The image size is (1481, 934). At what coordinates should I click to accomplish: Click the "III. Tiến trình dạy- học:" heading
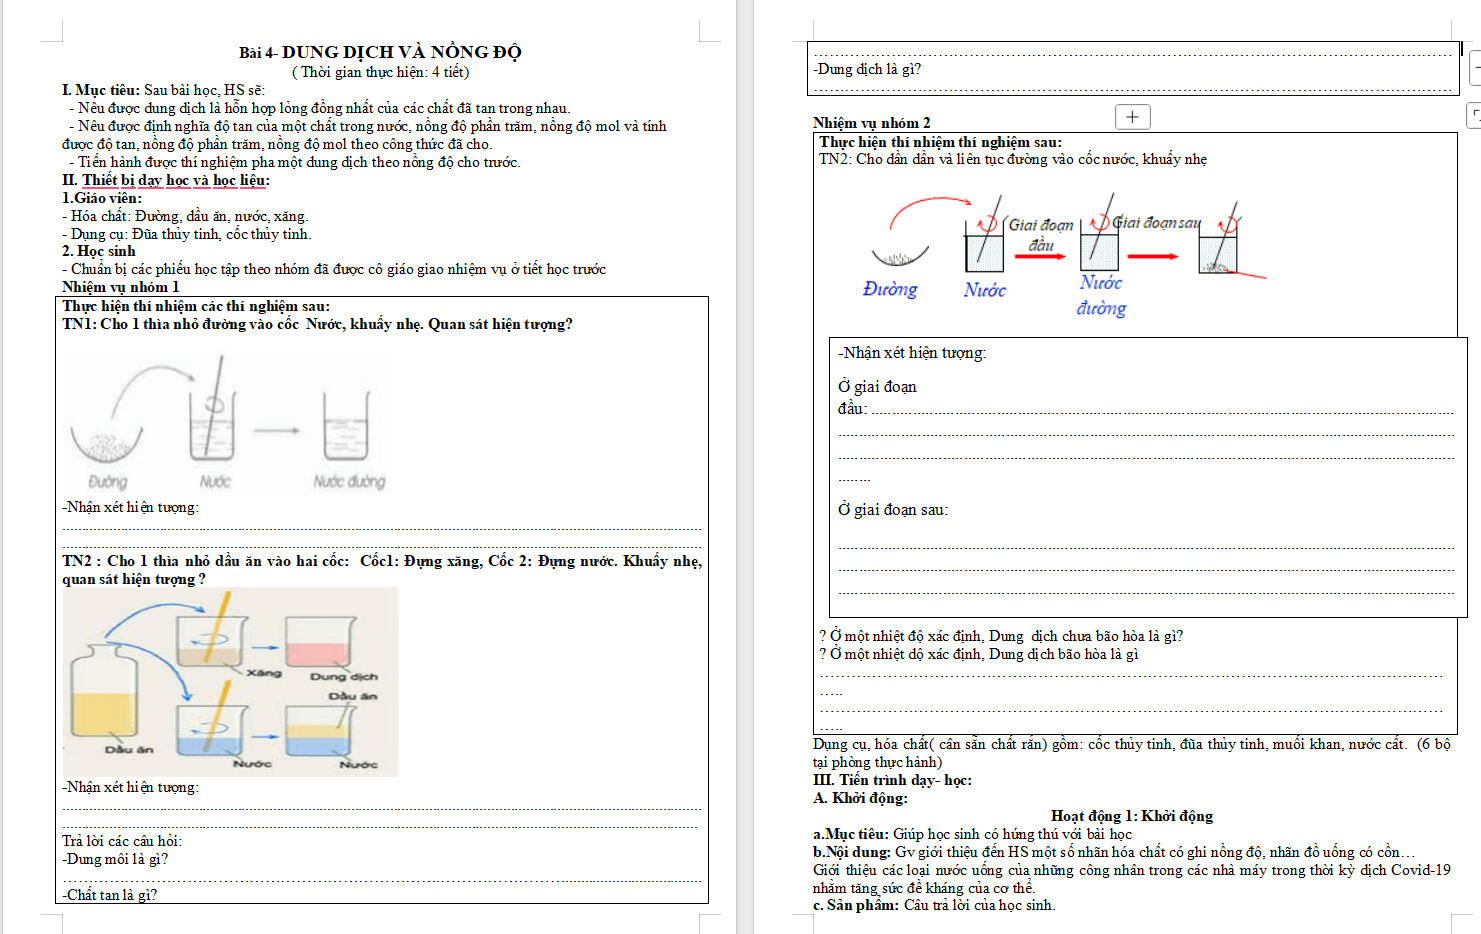coord(892,780)
